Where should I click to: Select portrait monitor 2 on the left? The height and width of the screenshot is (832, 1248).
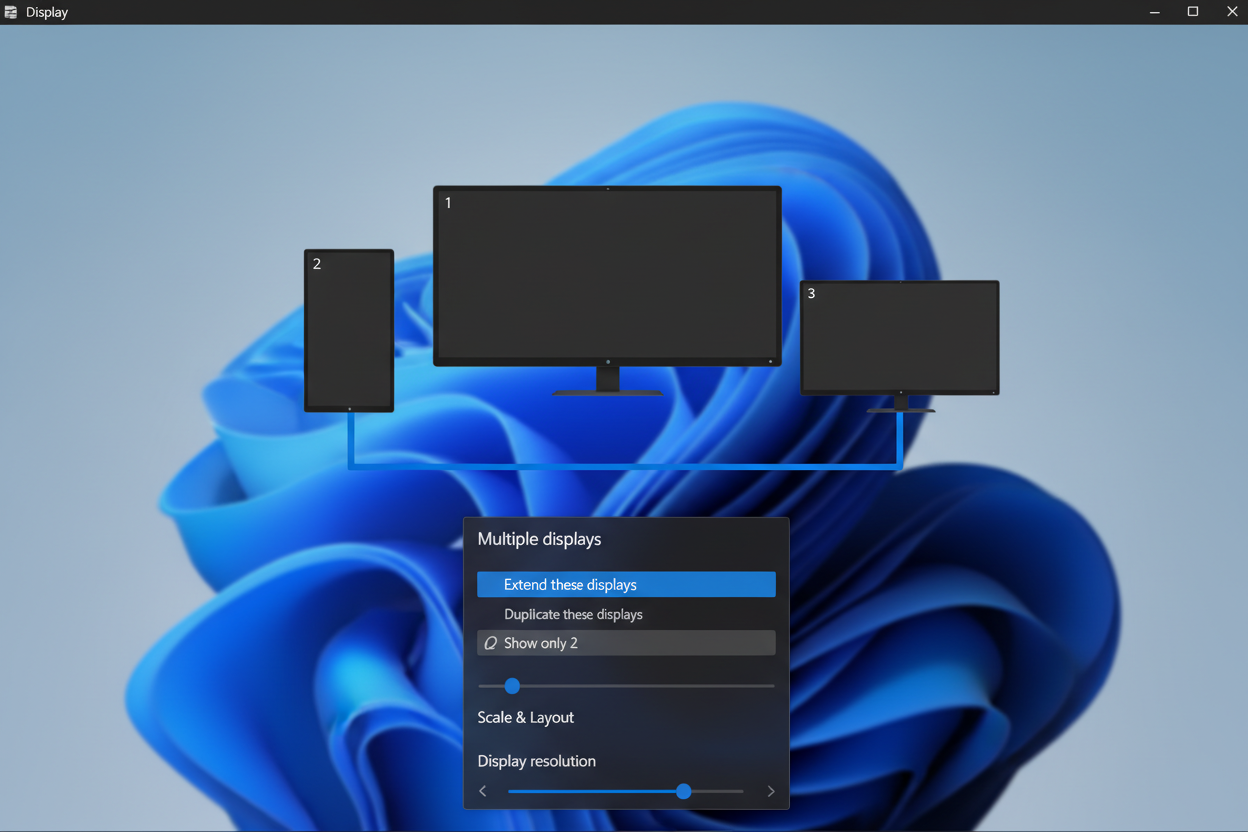[349, 330]
